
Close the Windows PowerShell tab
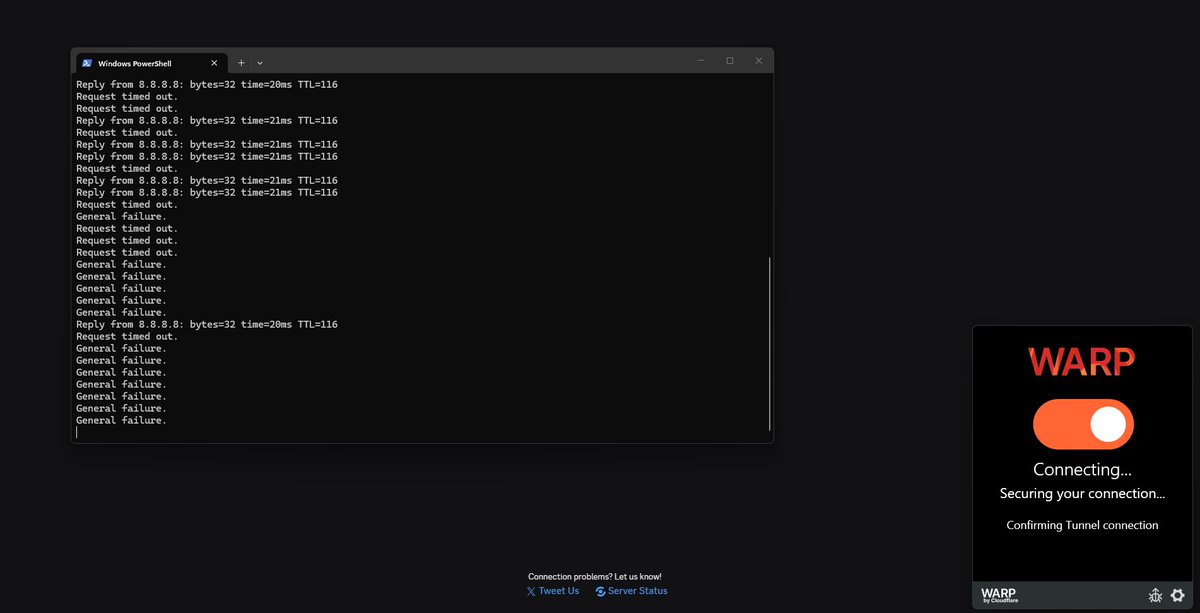click(x=214, y=63)
